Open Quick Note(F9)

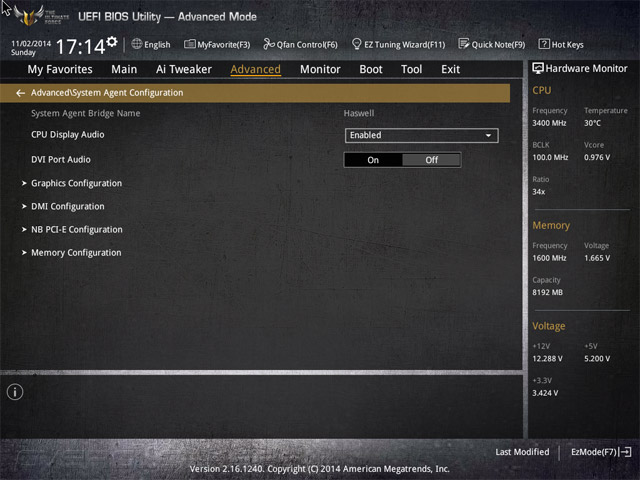492,44
